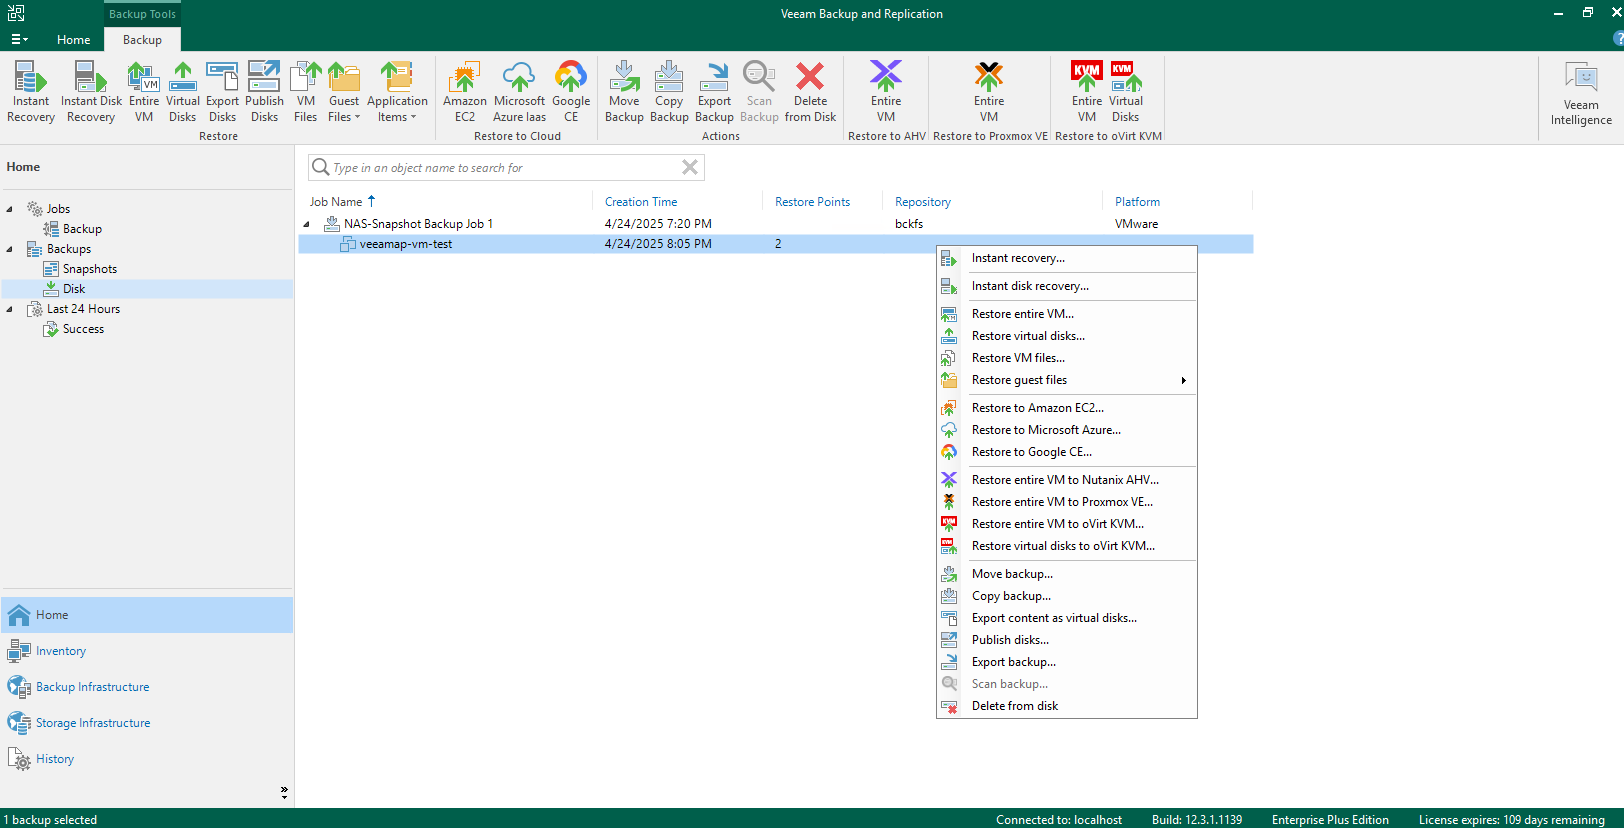Viewport: 1624px width, 828px height.
Task: Select Restore entire VM to Proxmox VE
Action: point(1066,502)
